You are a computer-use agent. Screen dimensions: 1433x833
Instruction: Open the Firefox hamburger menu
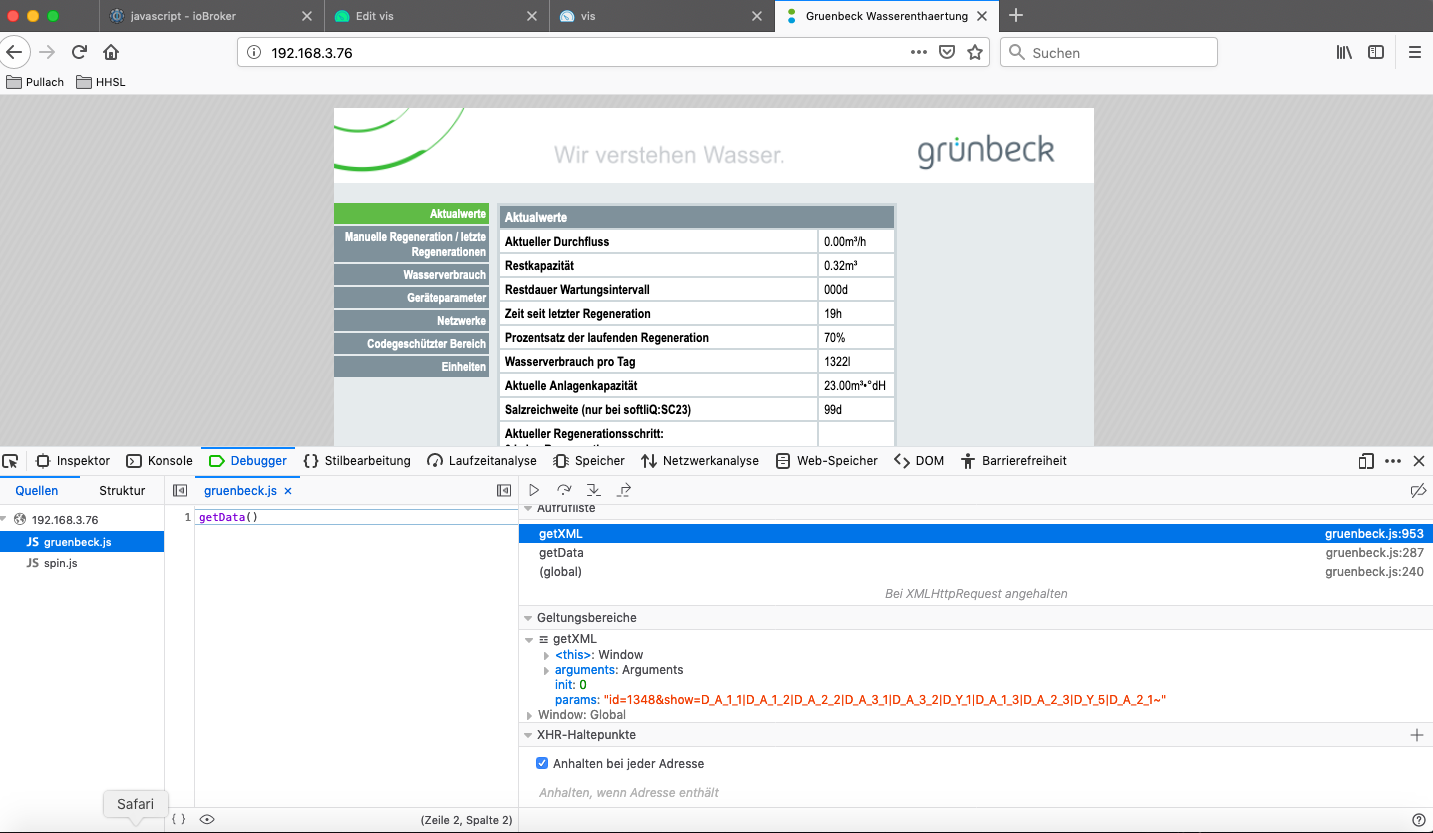coord(1414,53)
